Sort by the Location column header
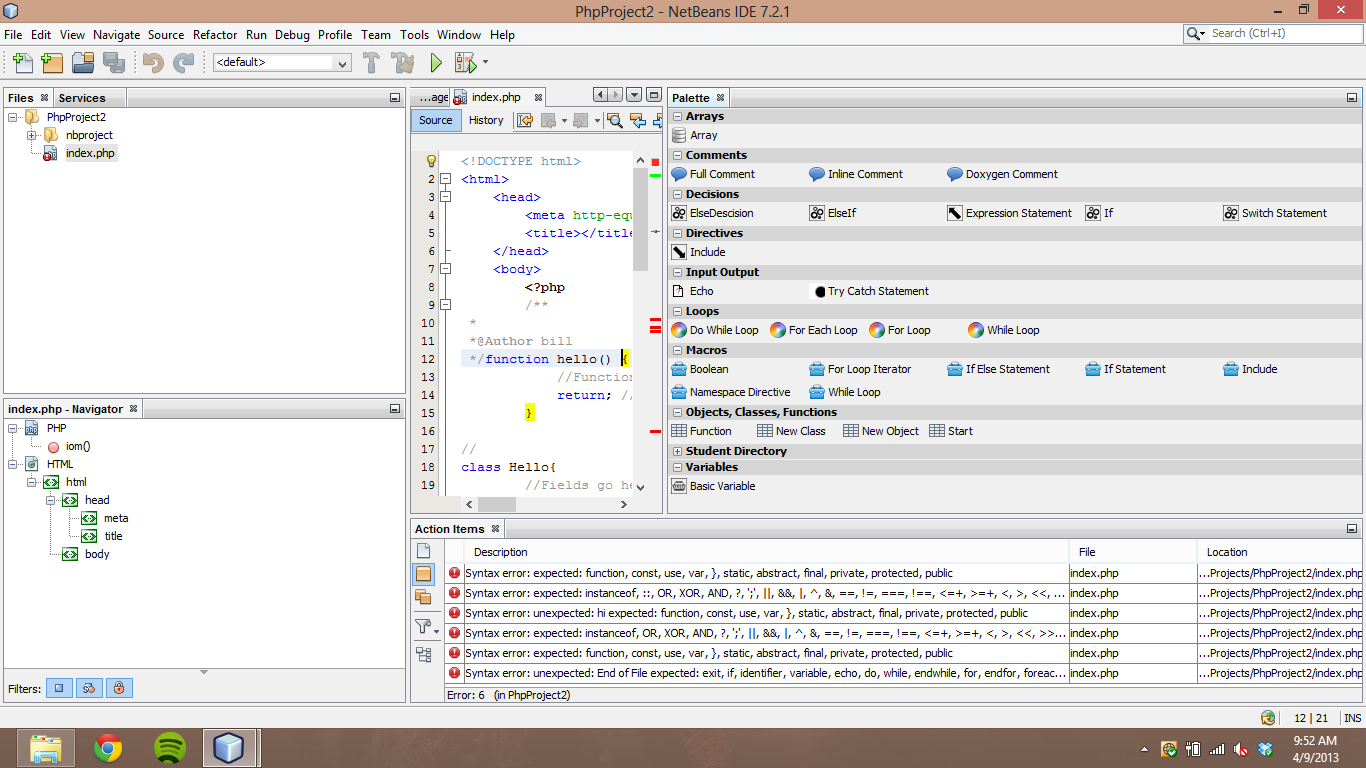 point(1279,552)
